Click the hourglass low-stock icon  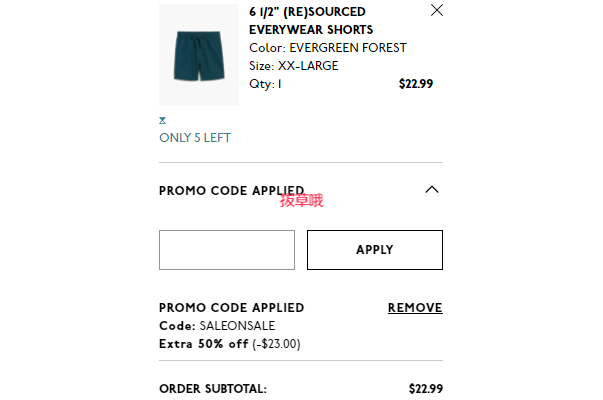[163, 120]
